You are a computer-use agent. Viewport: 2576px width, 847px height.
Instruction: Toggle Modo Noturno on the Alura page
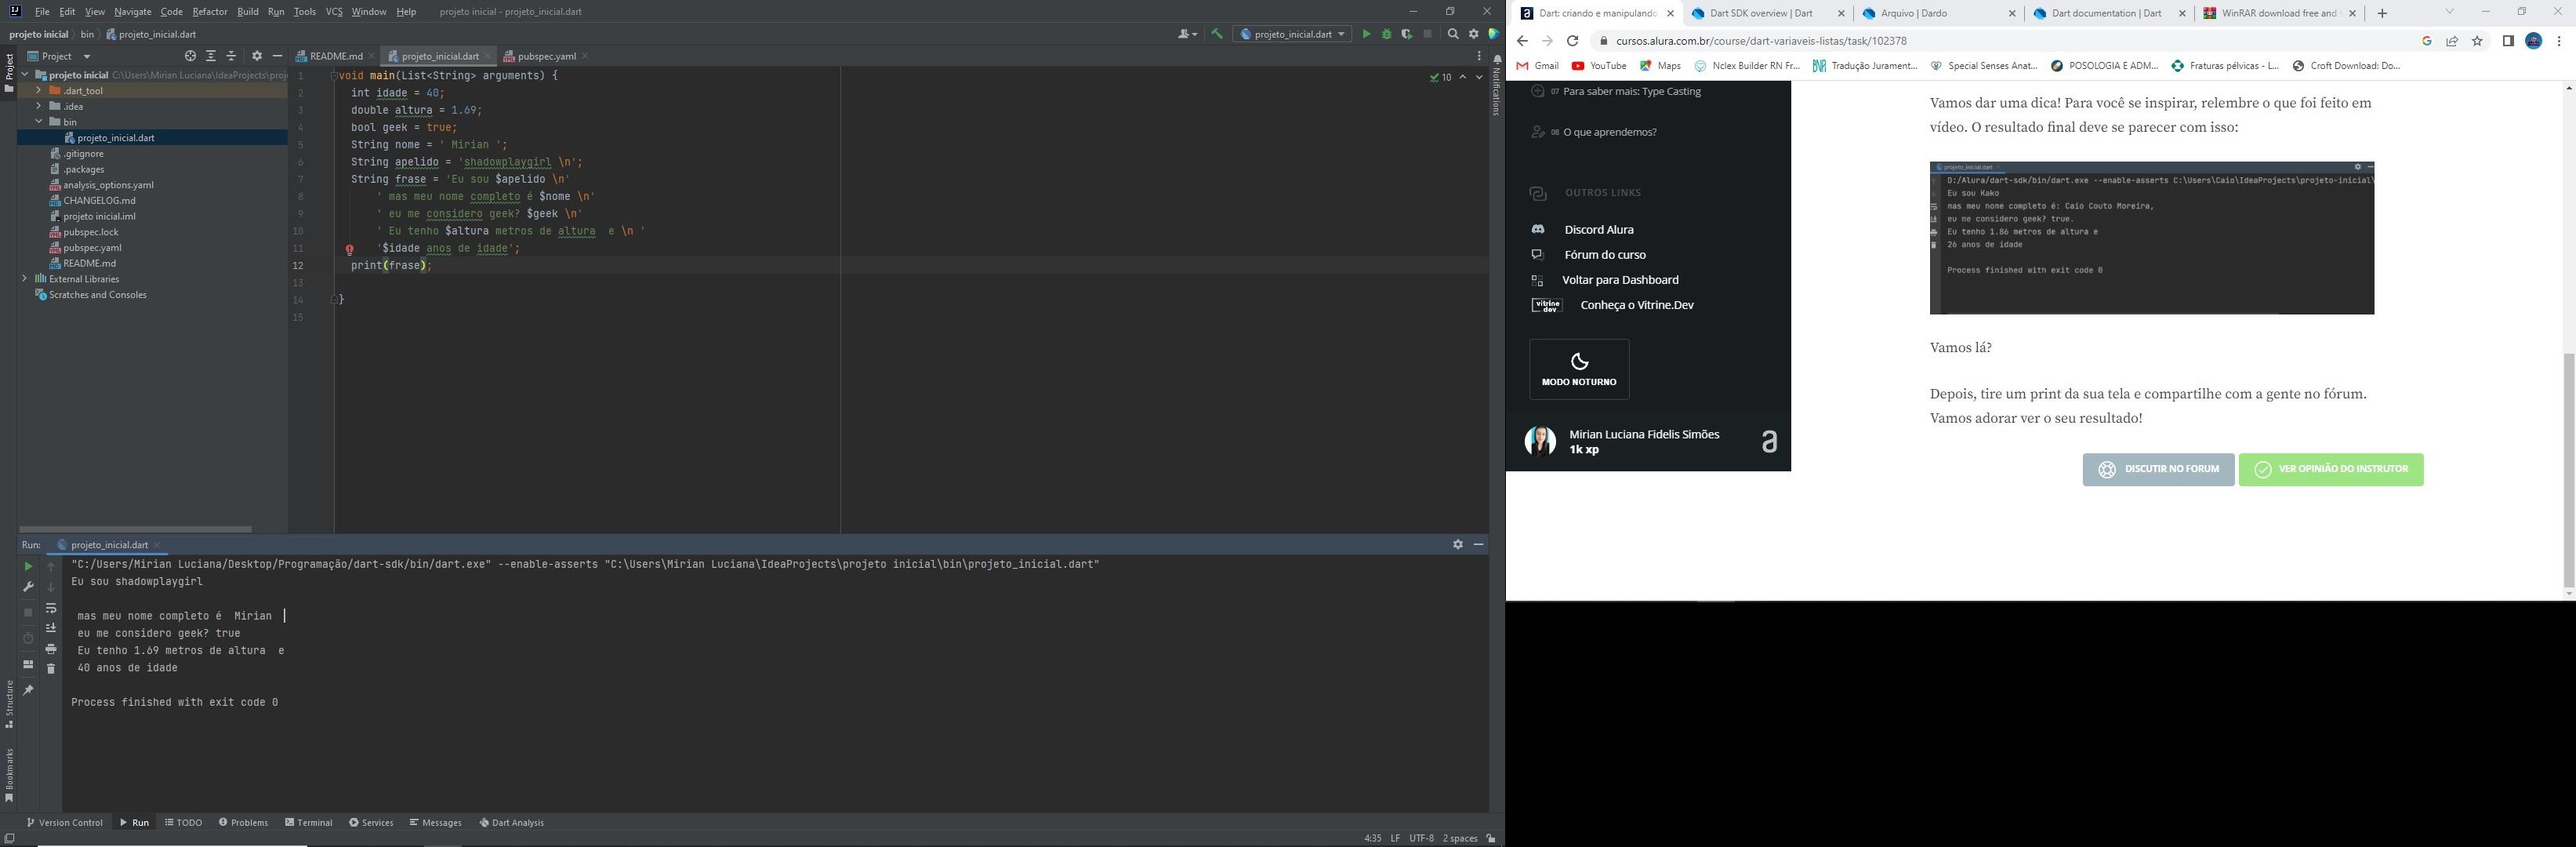1578,369
